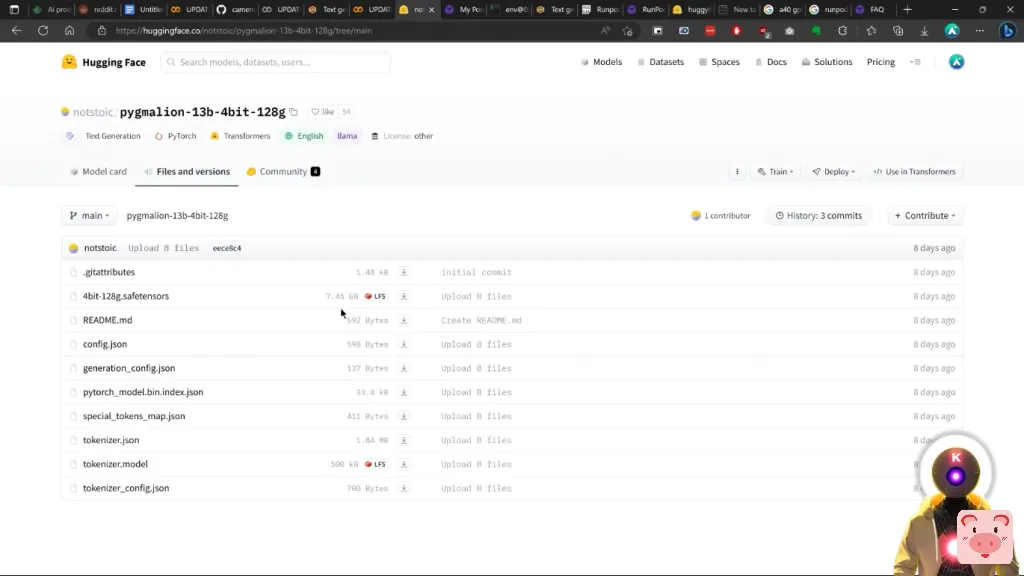
Task: Click the Transformers tag
Action: point(240,136)
